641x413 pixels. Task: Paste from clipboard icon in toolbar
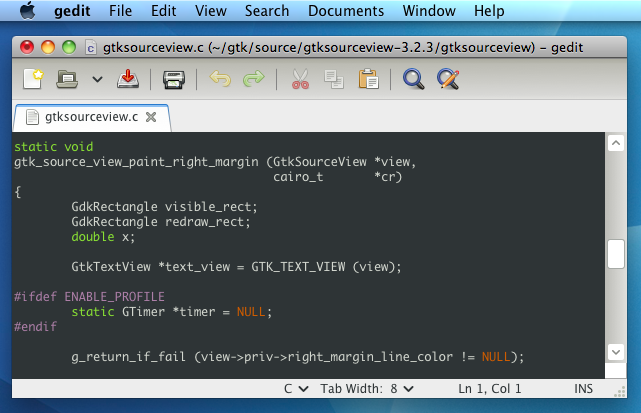[x=368, y=79]
